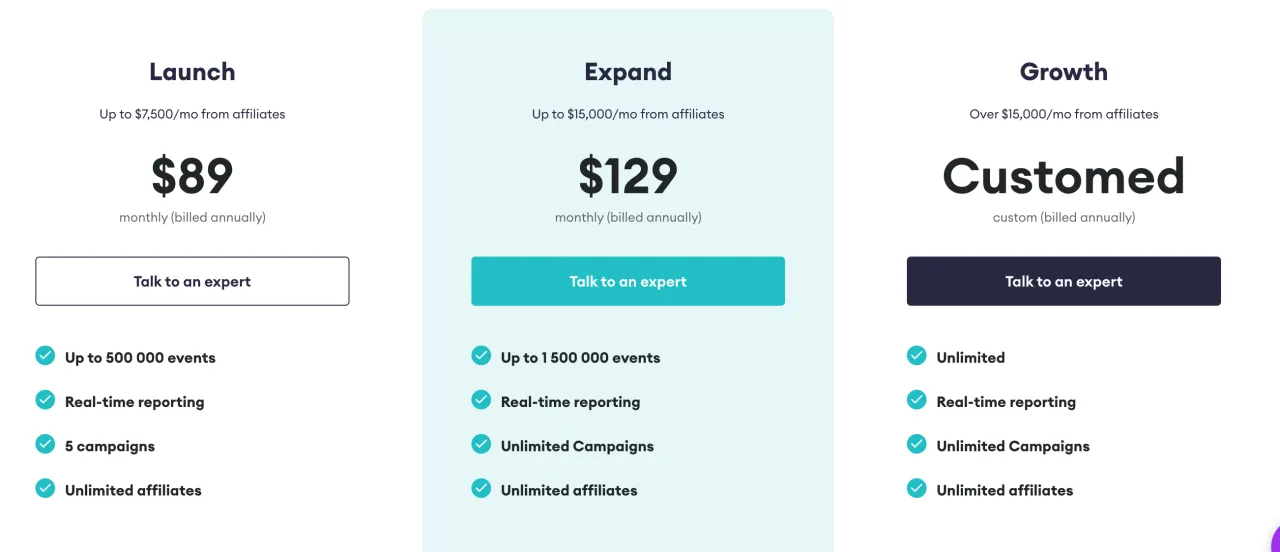
Task: Click the Launch plan Talk to an expert button
Action: pyautogui.click(x=192, y=281)
